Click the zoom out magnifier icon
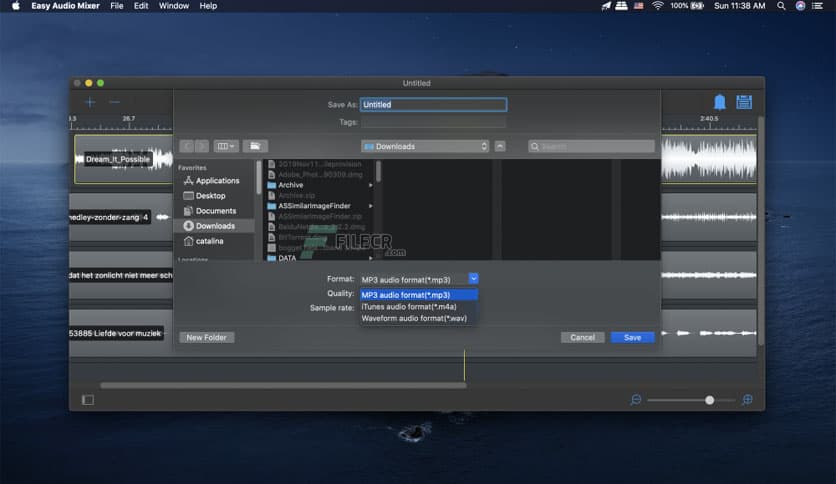This screenshot has height=484, width=836. tap(636, 400)
